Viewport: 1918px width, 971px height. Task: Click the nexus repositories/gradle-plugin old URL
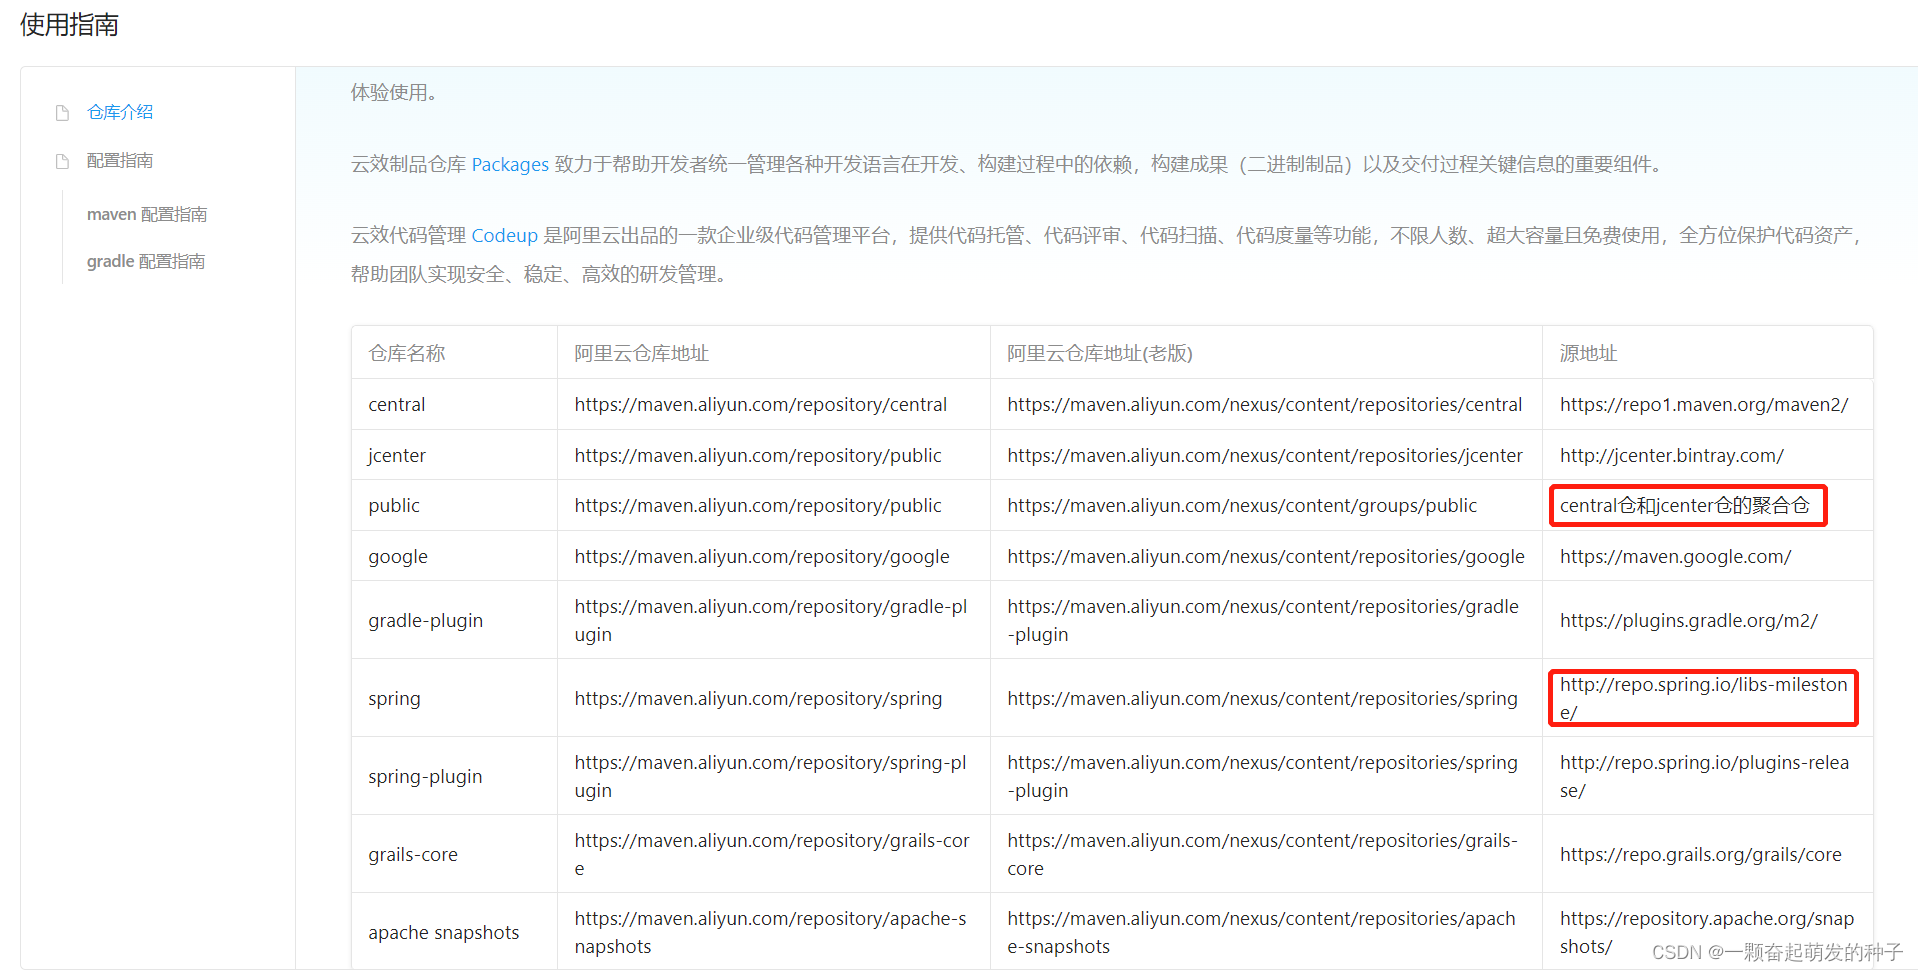point(1263,620)
